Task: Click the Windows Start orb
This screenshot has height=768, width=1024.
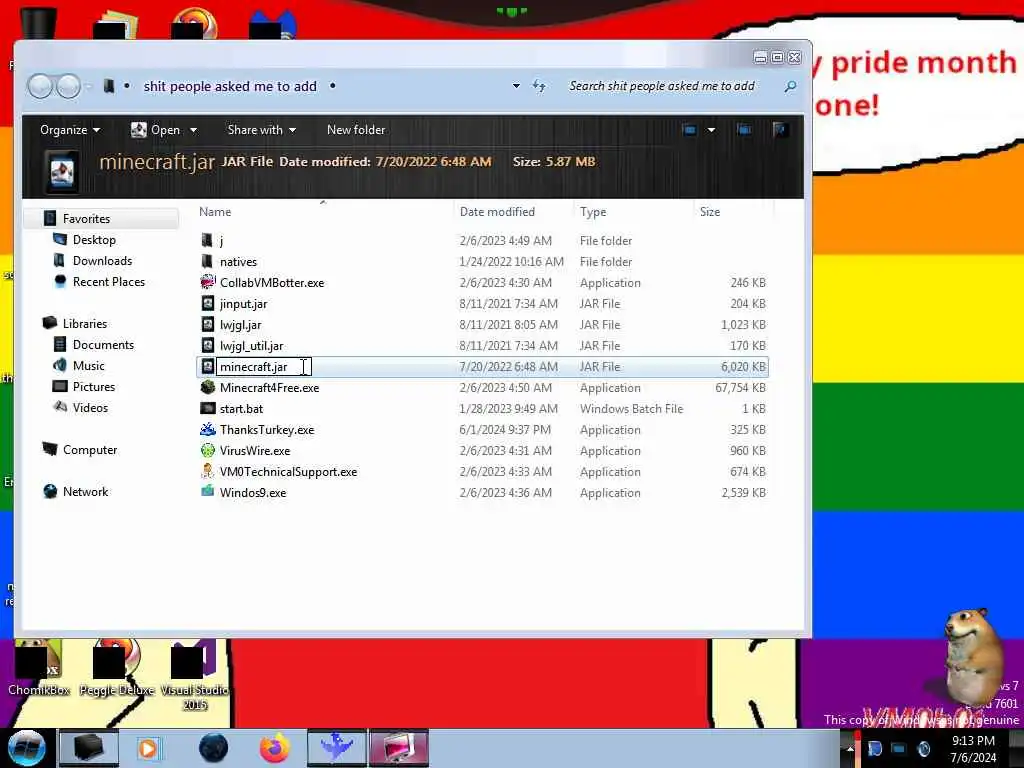Action: point(26,748)
